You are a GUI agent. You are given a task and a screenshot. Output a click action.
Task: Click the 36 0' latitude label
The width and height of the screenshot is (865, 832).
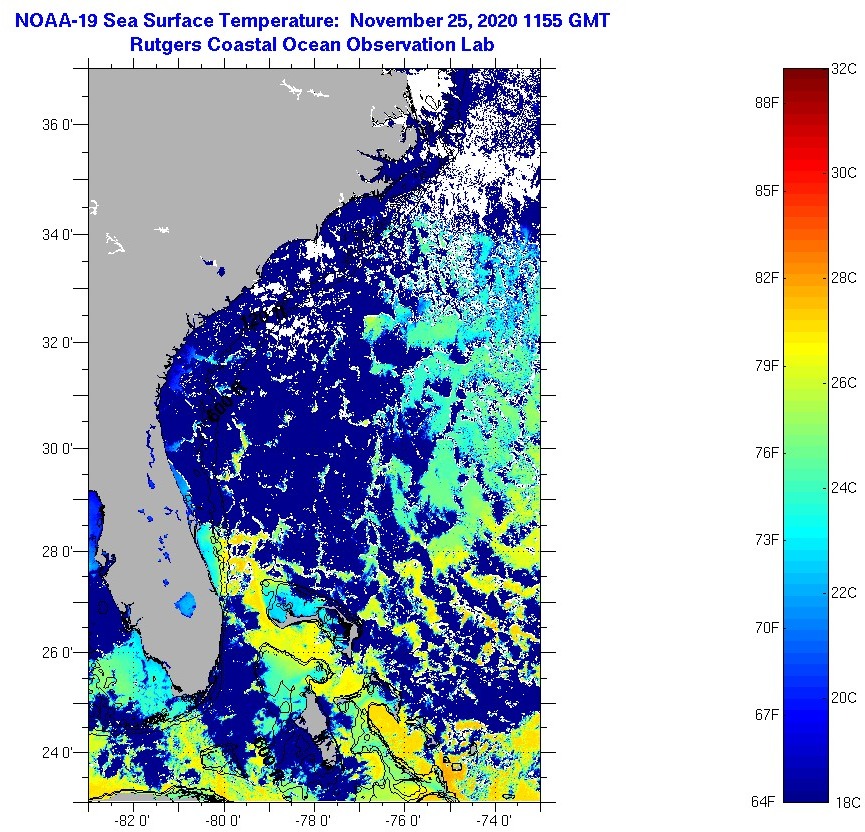coord(57,125)
